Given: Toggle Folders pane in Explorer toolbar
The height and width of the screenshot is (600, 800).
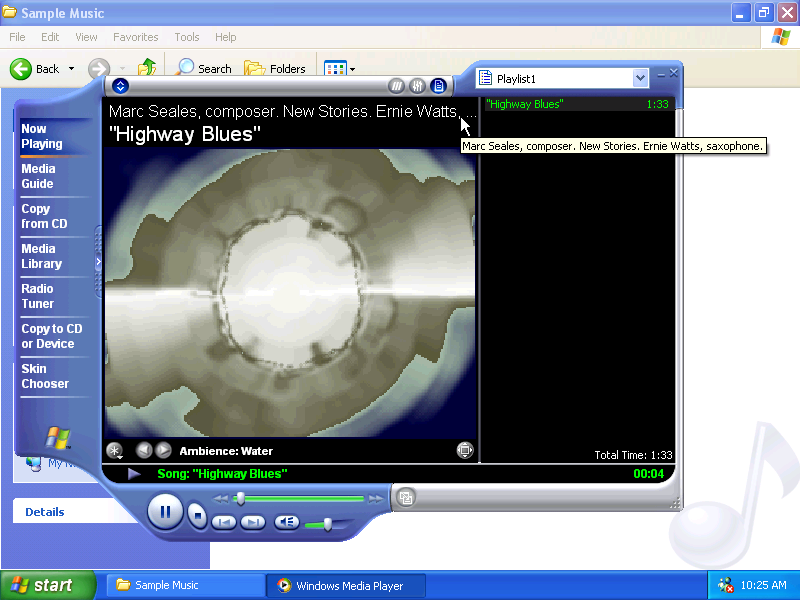Looking at the screenshot, I should click(x=274, y=68).
